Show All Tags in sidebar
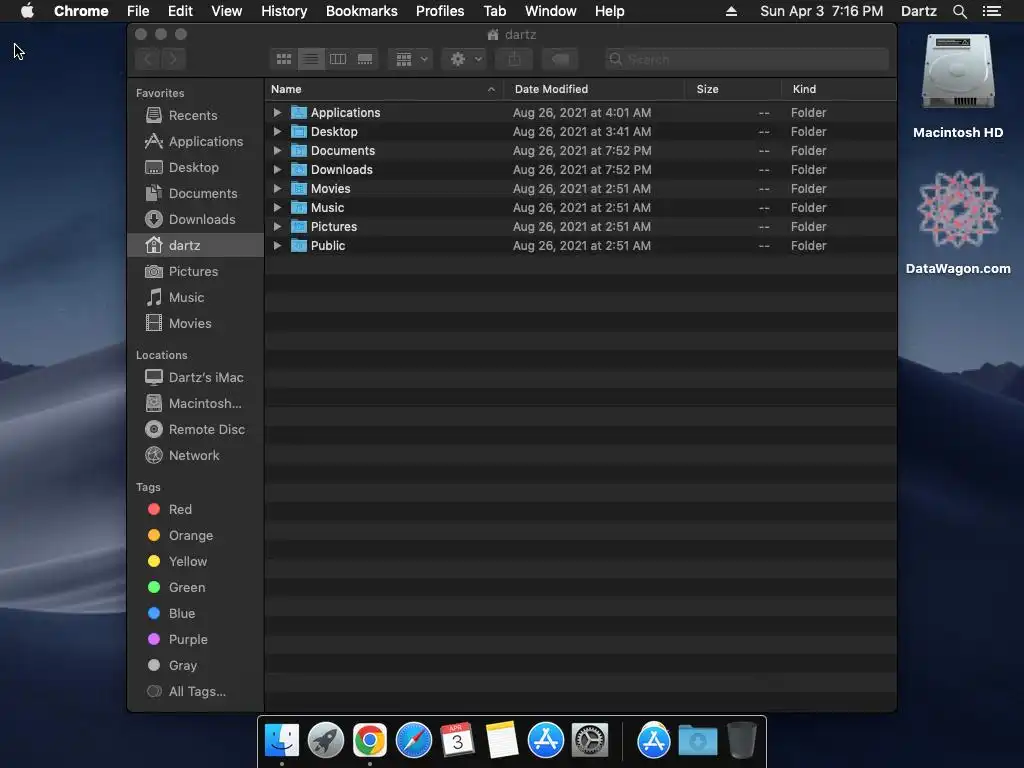This screenshot has height=768, width=1024. coord(195,692)
